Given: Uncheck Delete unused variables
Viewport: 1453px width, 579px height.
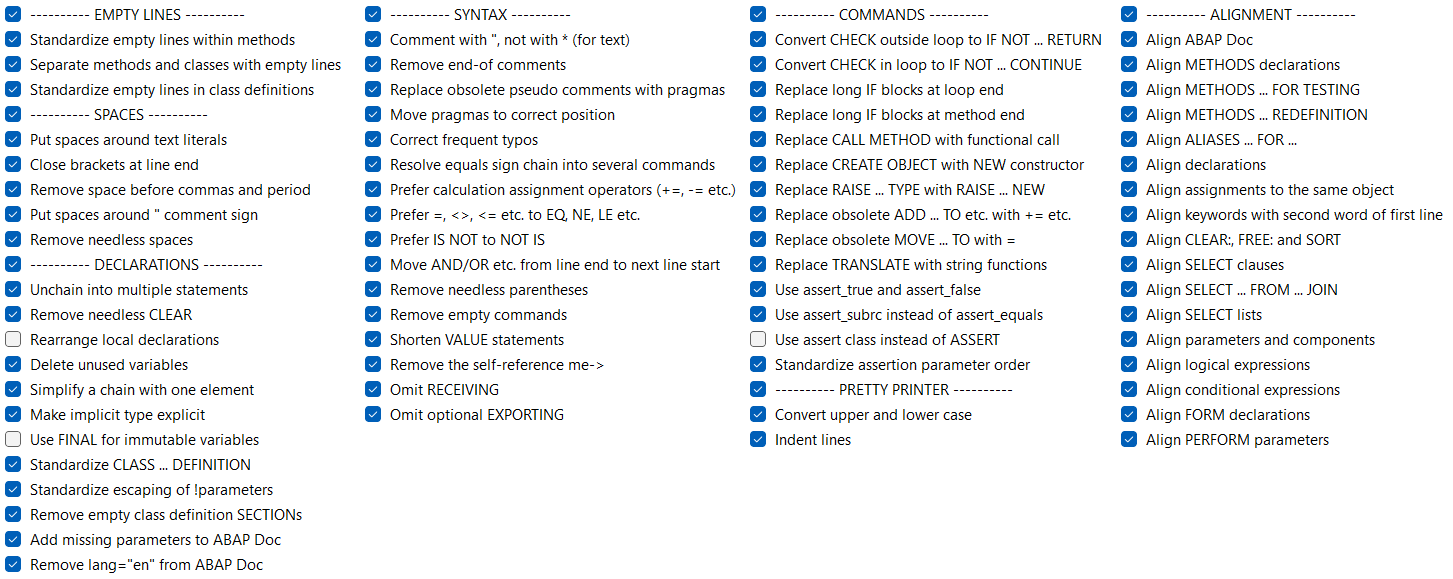Looking at the screenshot, I should tap(13, 365).
